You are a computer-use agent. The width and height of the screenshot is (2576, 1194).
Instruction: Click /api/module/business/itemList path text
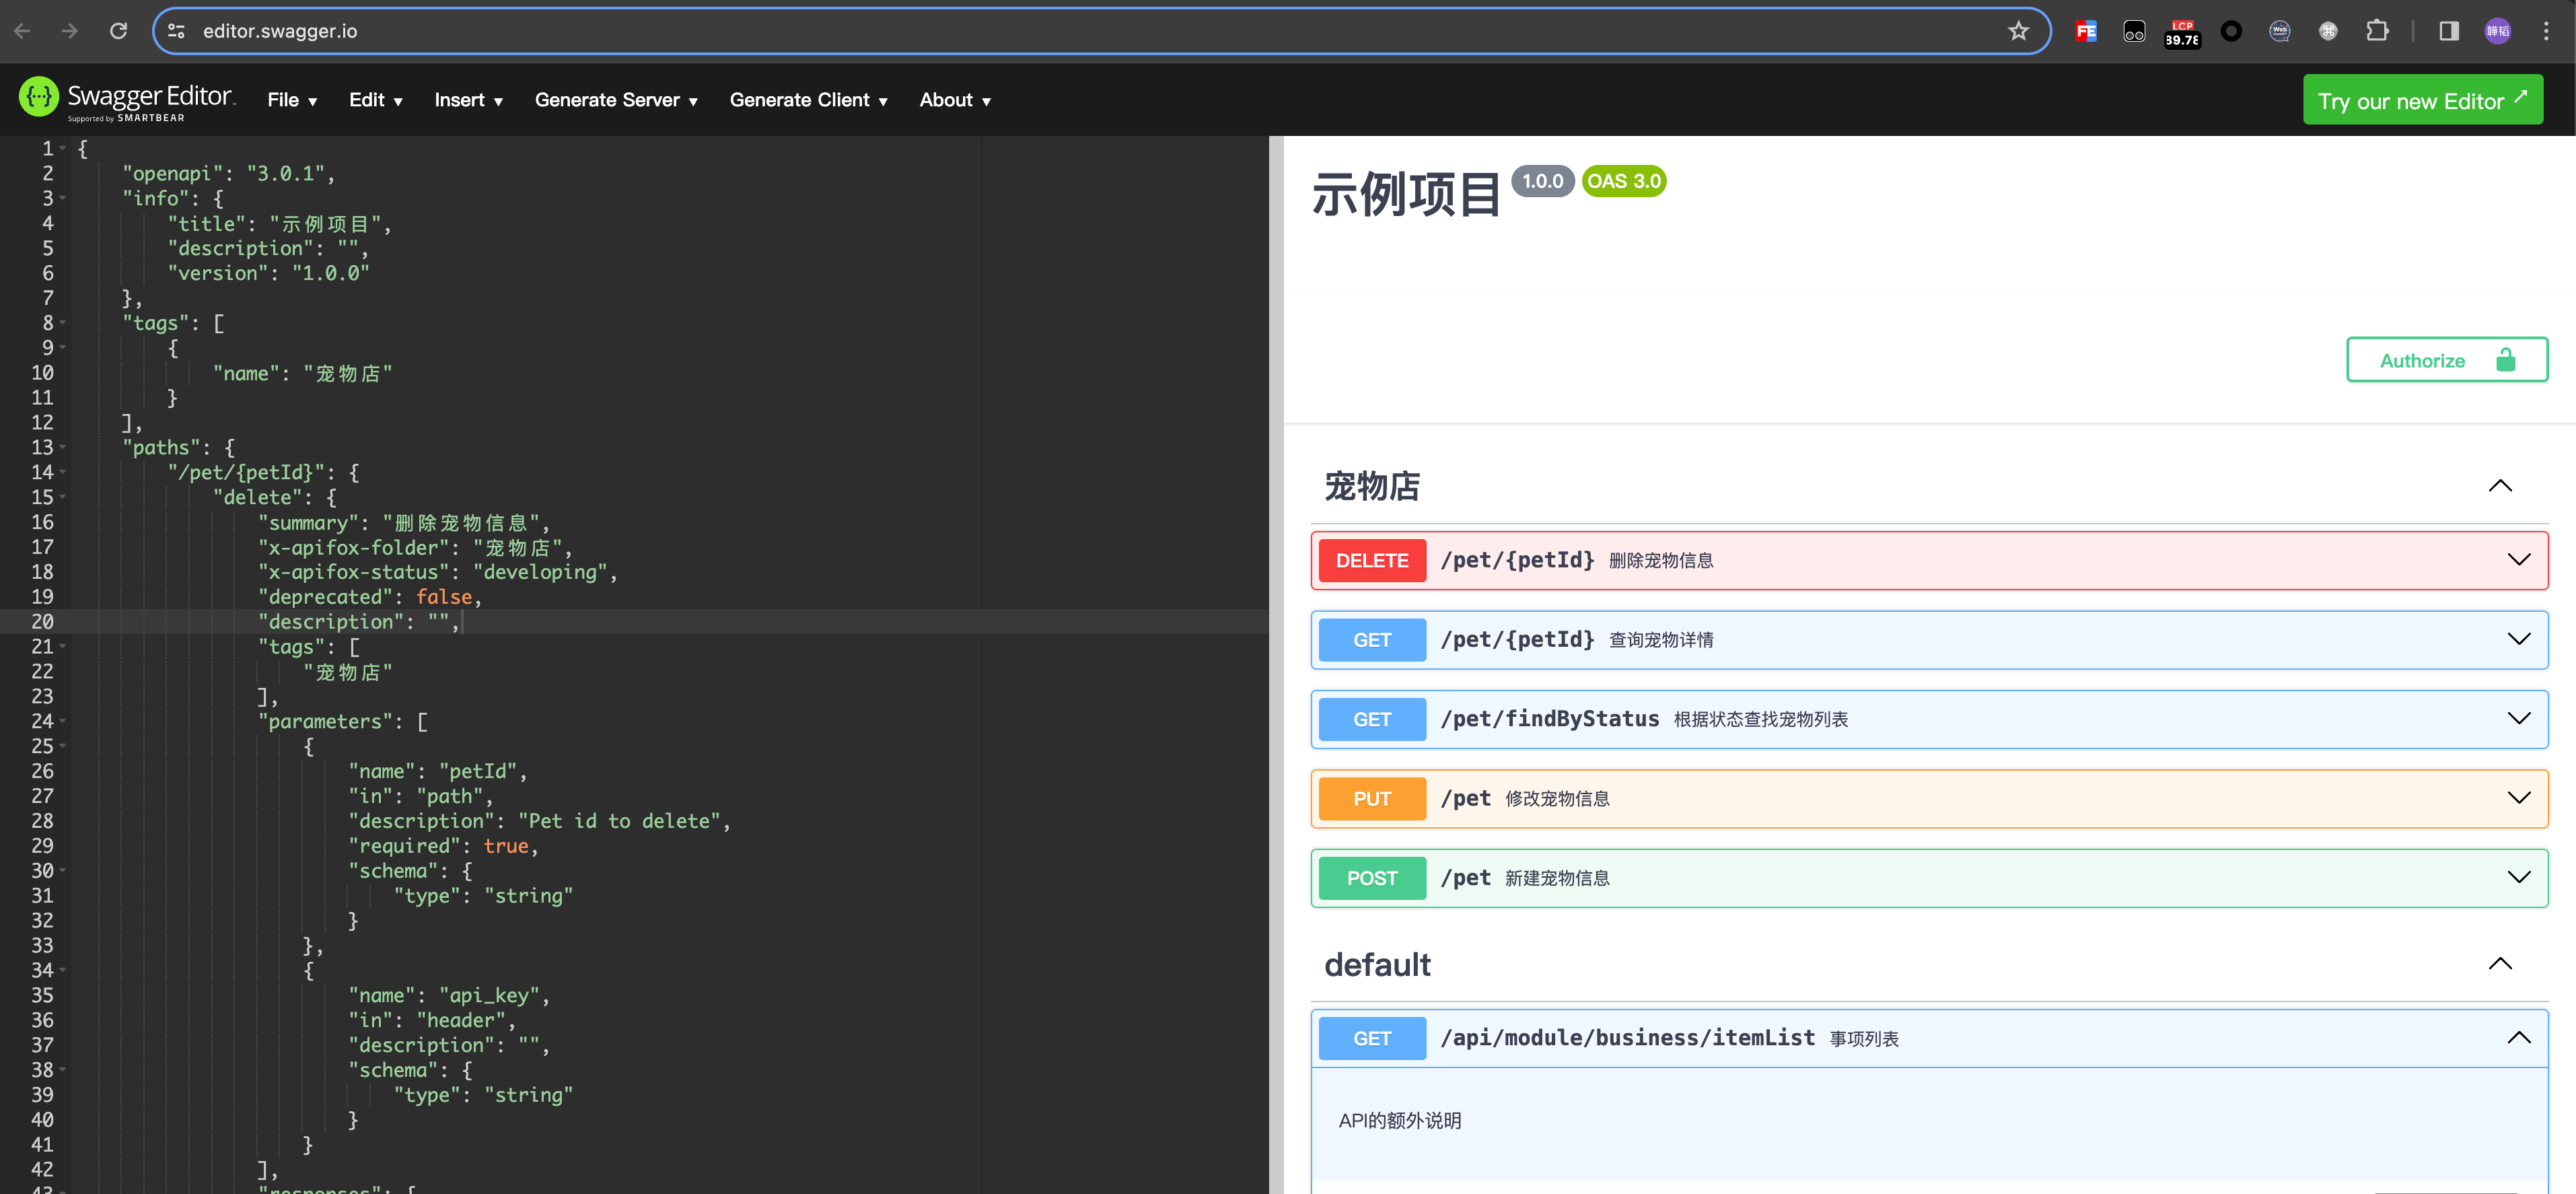pos(1627,1038)
